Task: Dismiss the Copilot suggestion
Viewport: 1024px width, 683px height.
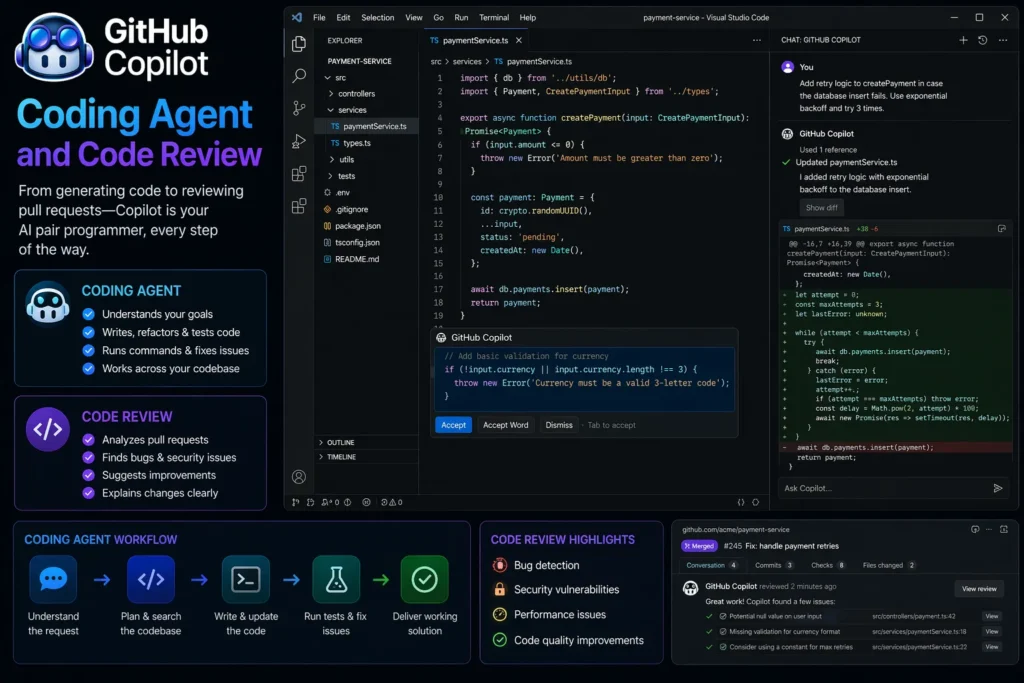Action: [559, 425]
